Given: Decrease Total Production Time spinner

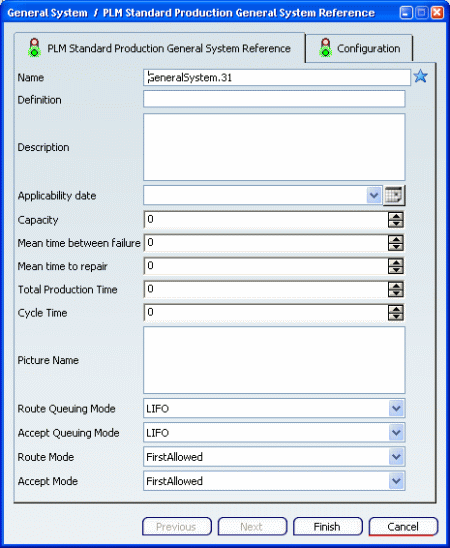Looking at the screenshot, I should [396, 294].
